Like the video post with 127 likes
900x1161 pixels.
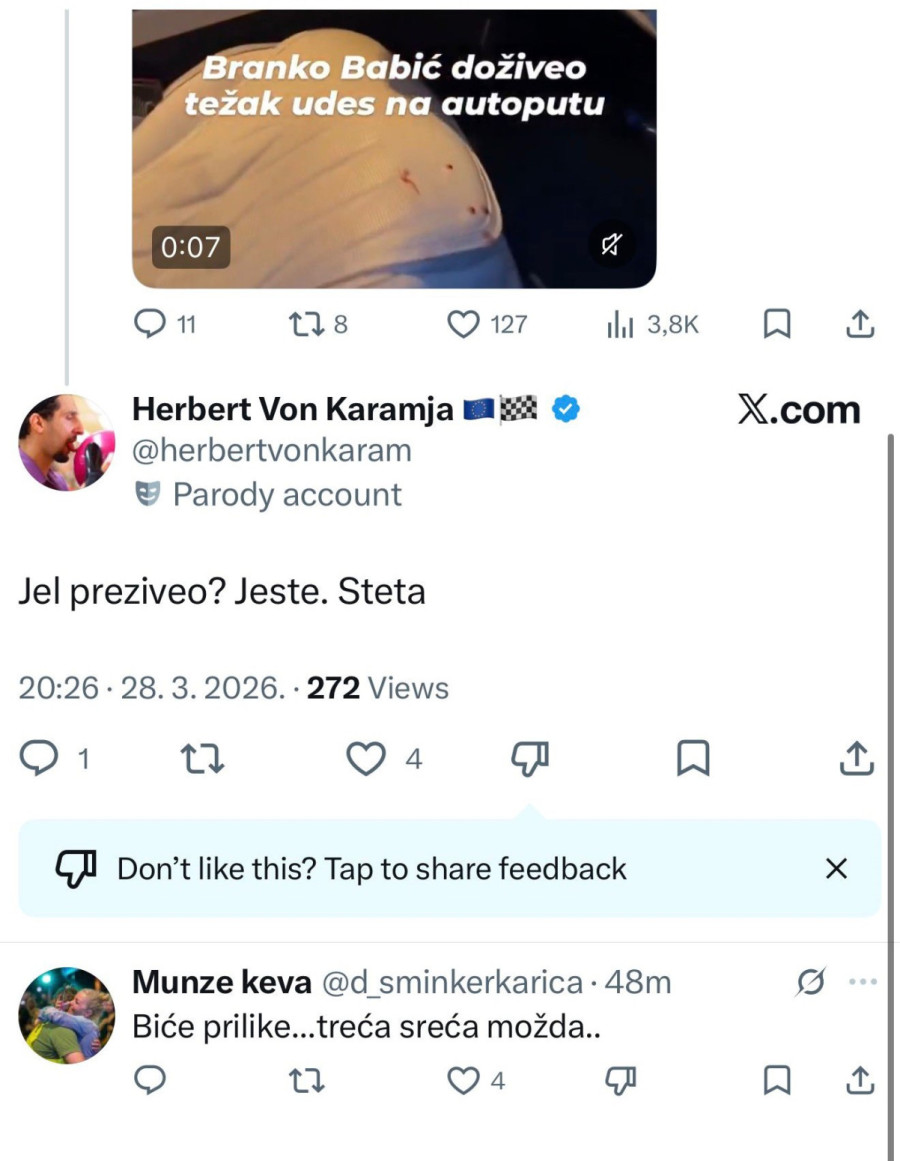click(x=462, y=324)
